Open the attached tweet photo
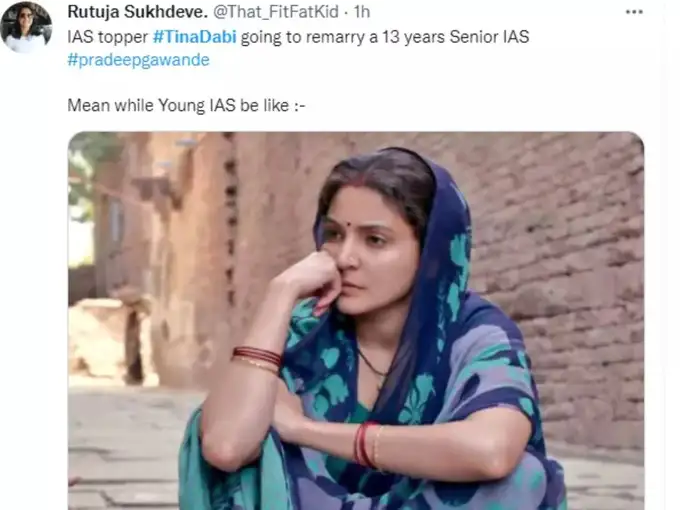The image size is (680, 510). pyautogui.click(x=356, y=320)
